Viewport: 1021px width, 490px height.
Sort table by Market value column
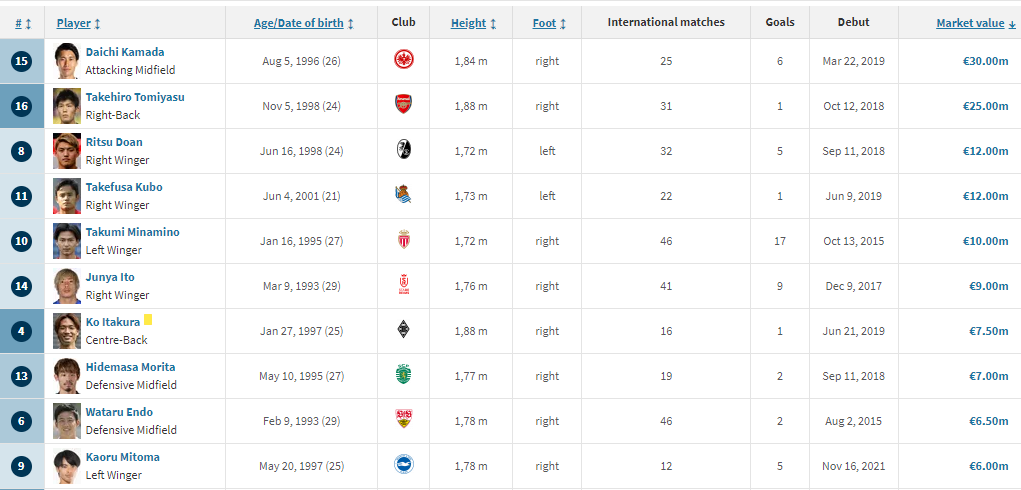[970, 22]
